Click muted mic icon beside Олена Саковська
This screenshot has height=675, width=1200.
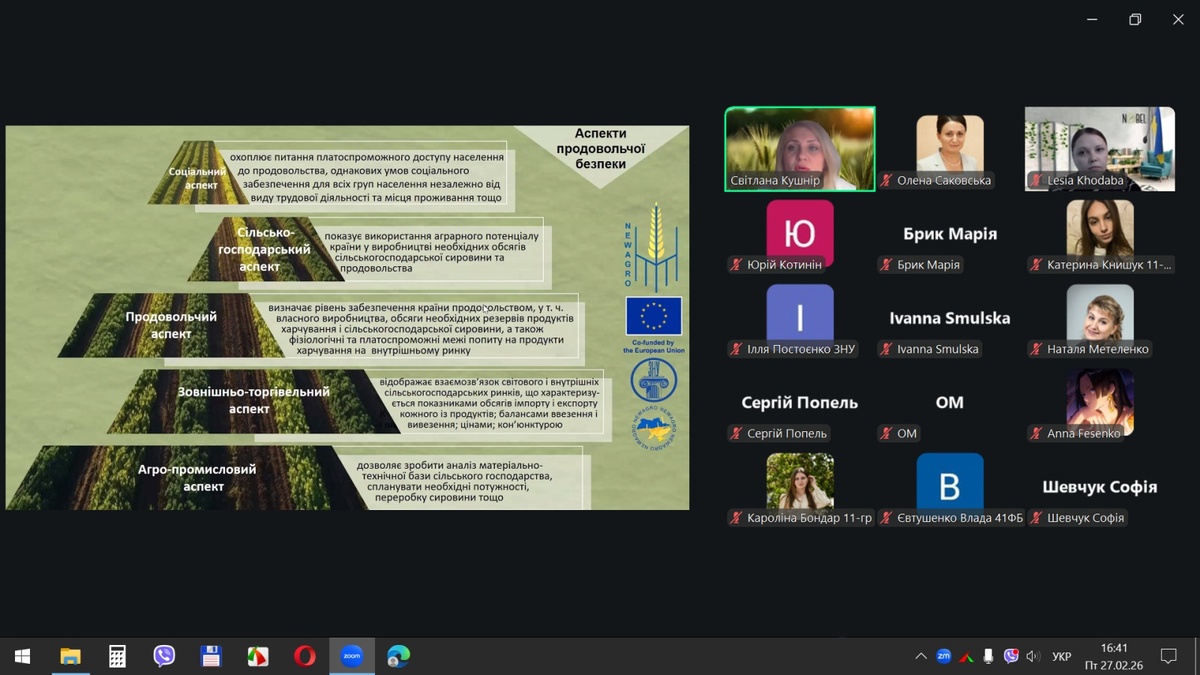[886, 181]
